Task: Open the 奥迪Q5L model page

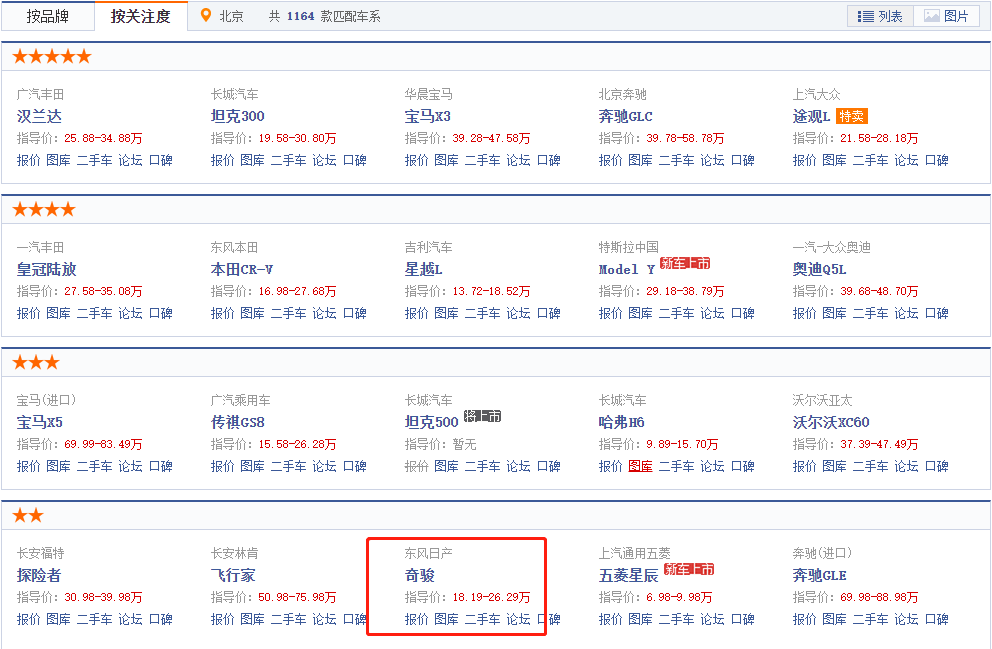Action: (819, 269)
